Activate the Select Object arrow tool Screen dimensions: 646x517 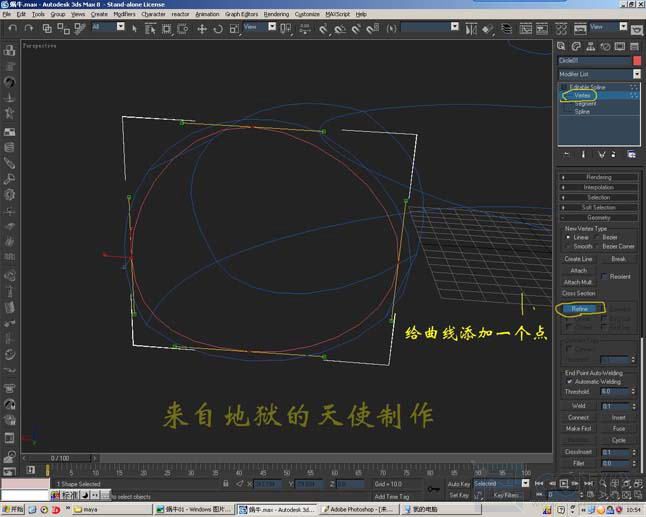tap(134, 29)
